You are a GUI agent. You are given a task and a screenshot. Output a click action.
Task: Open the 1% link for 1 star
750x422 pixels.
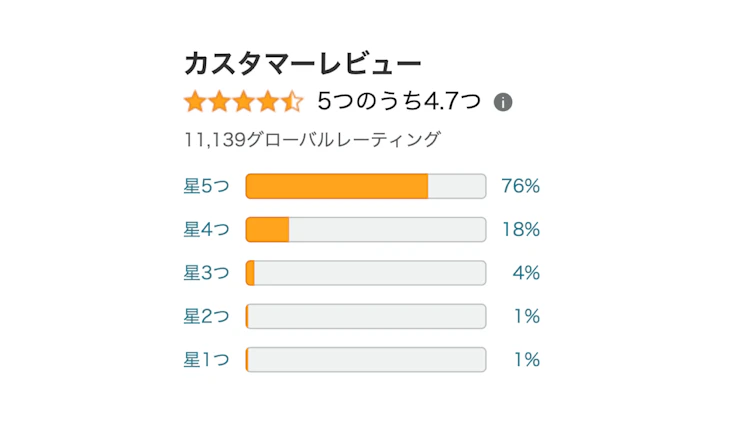point(527,359)
